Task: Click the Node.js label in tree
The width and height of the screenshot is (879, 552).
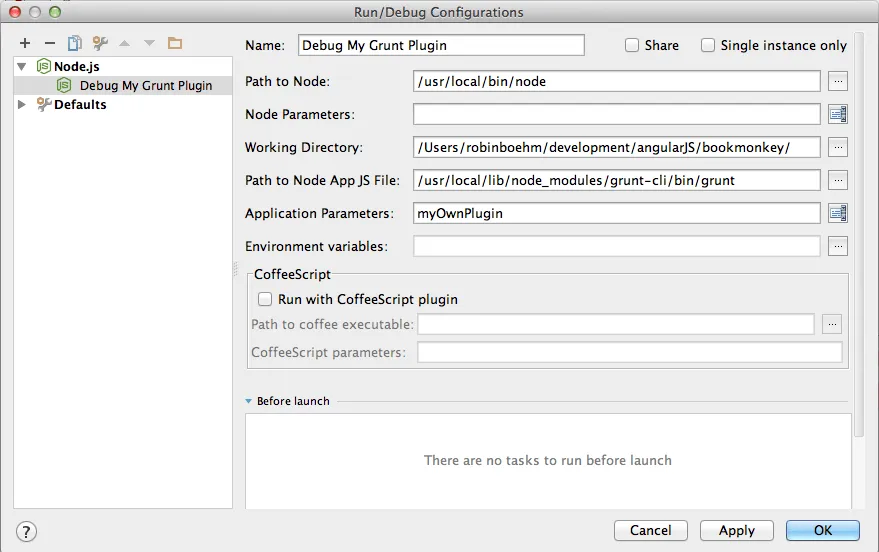Action: [77, 67]
